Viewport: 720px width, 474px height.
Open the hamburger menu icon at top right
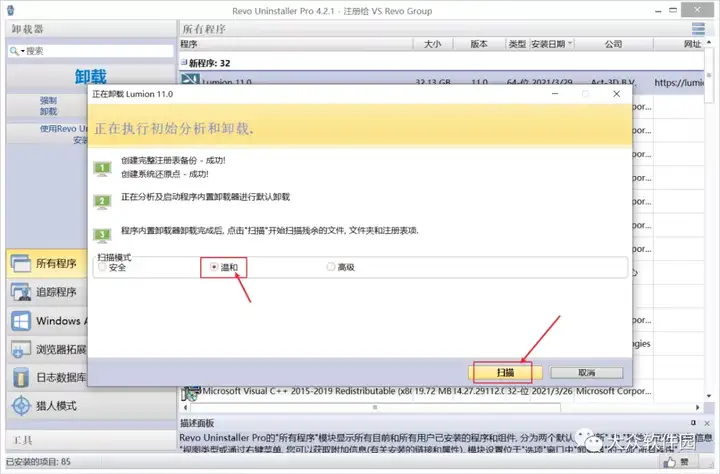pyautogui.click(x=698, y=29)
